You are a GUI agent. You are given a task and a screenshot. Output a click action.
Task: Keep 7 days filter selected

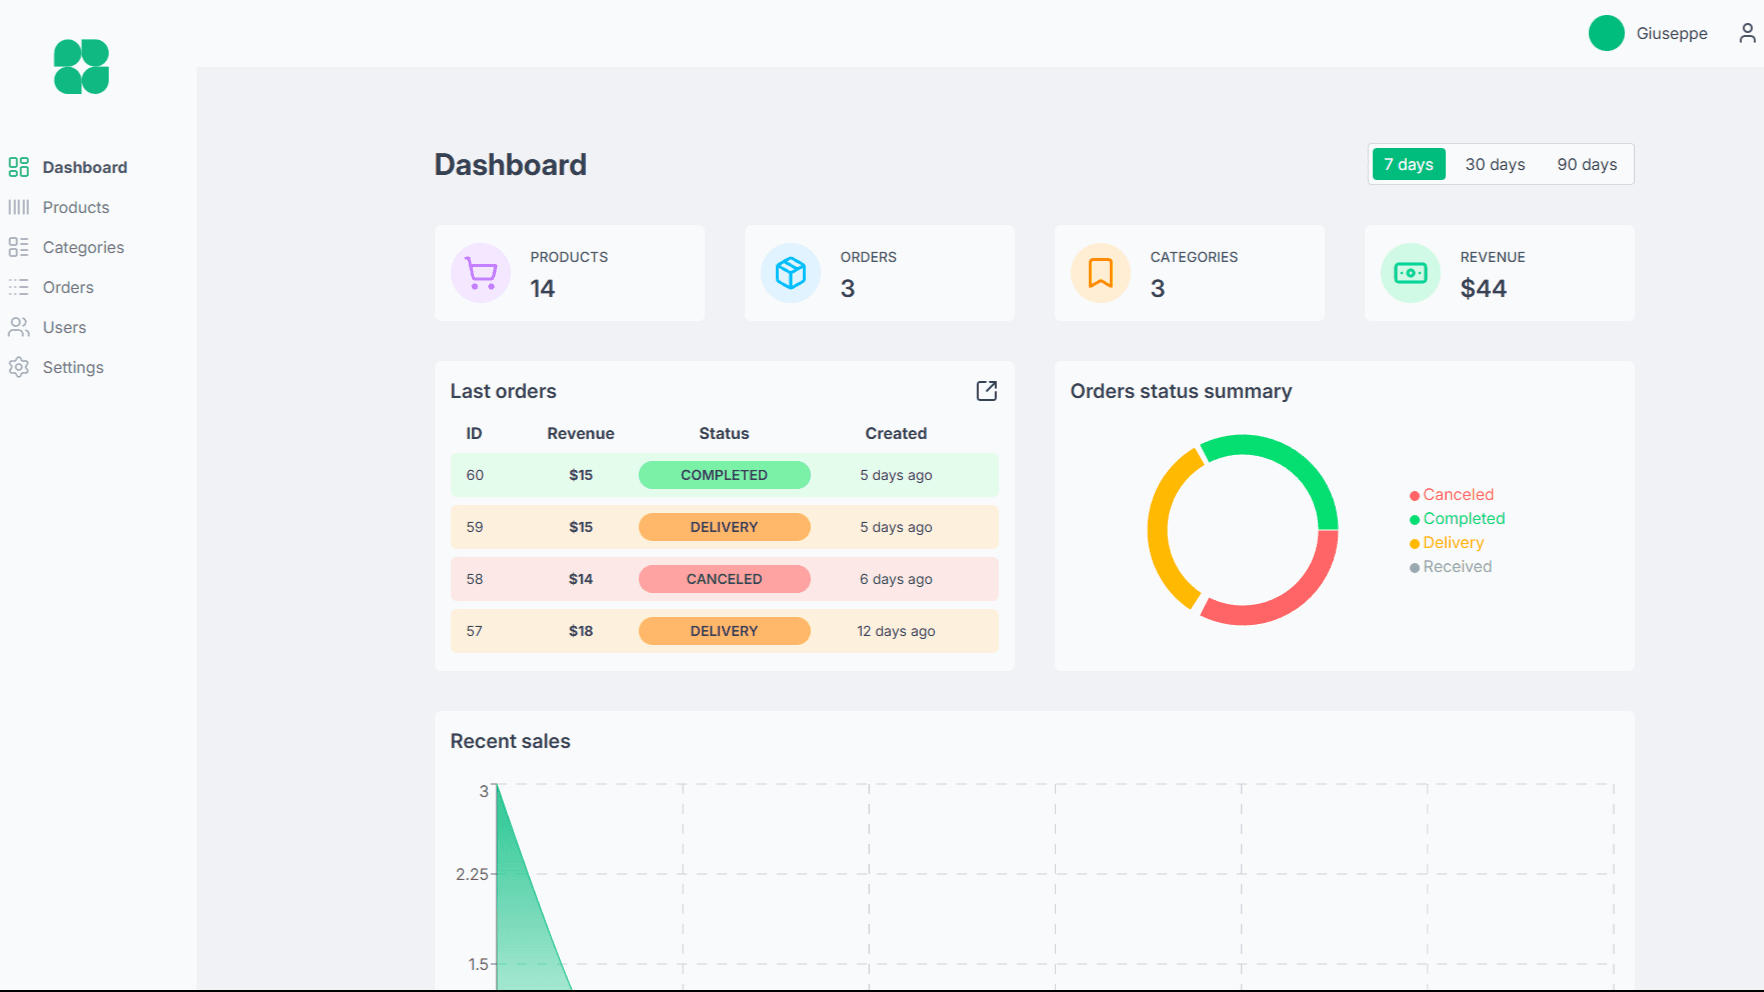coord(1408,164)
